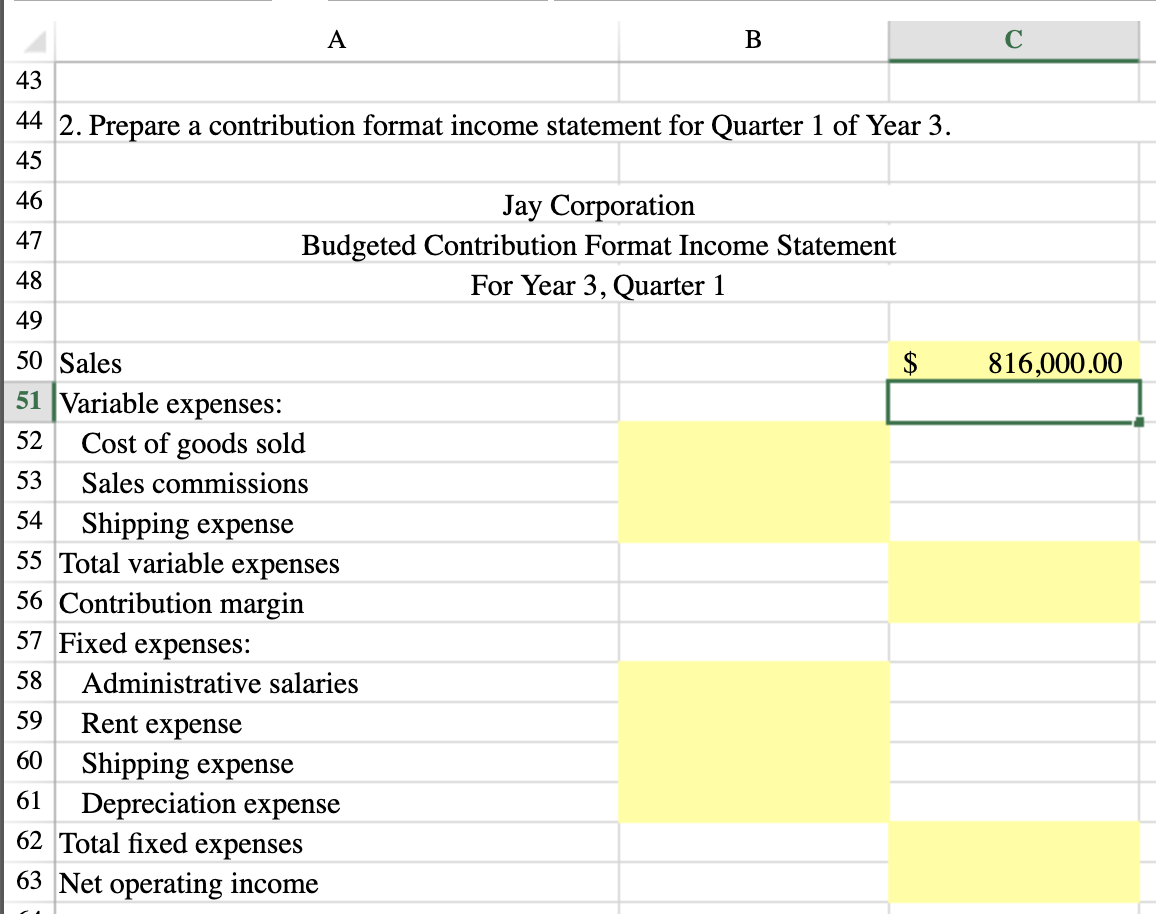Screen dimensions: 1156x914
Task: Click the yellow Total variable expenses input cell
Action: point(1014,563)
